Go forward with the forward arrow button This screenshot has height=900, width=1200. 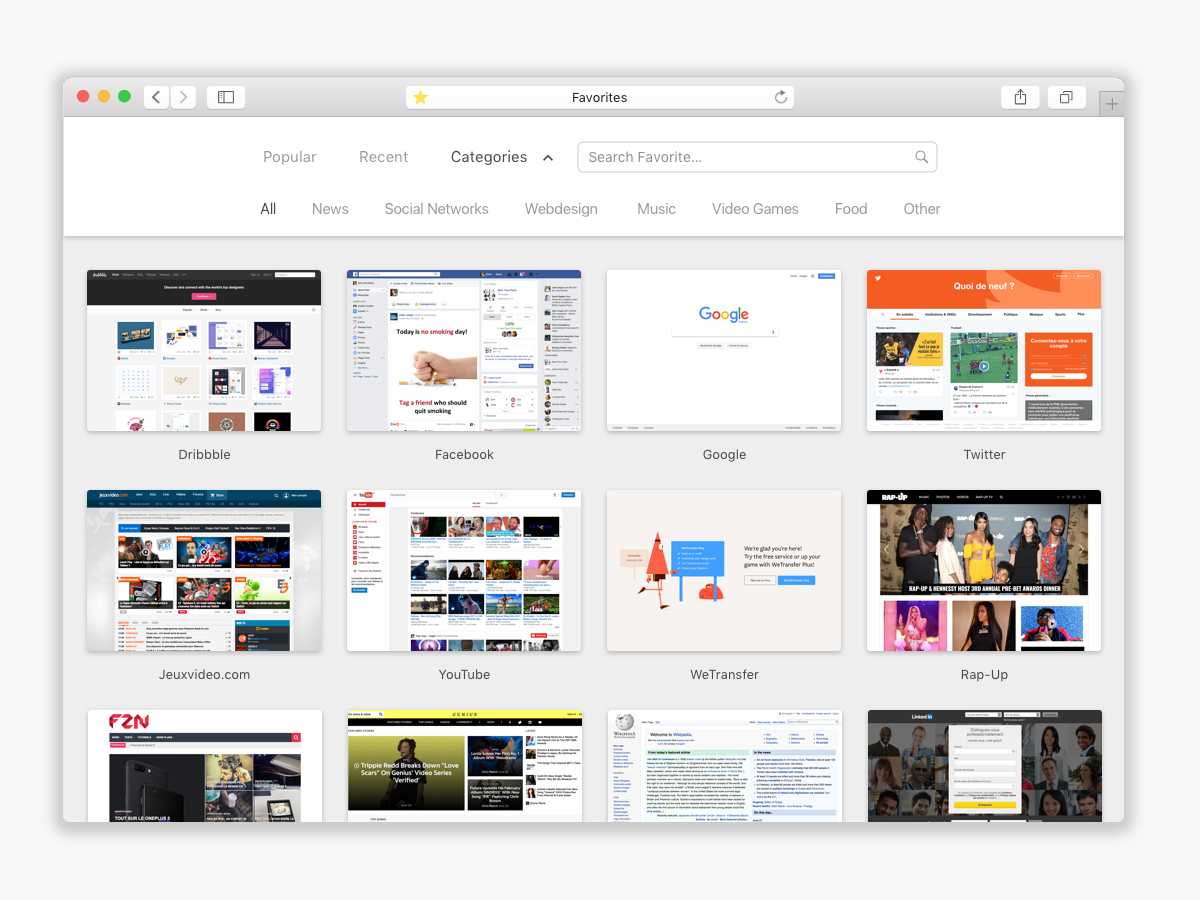(x=183, y=97)
